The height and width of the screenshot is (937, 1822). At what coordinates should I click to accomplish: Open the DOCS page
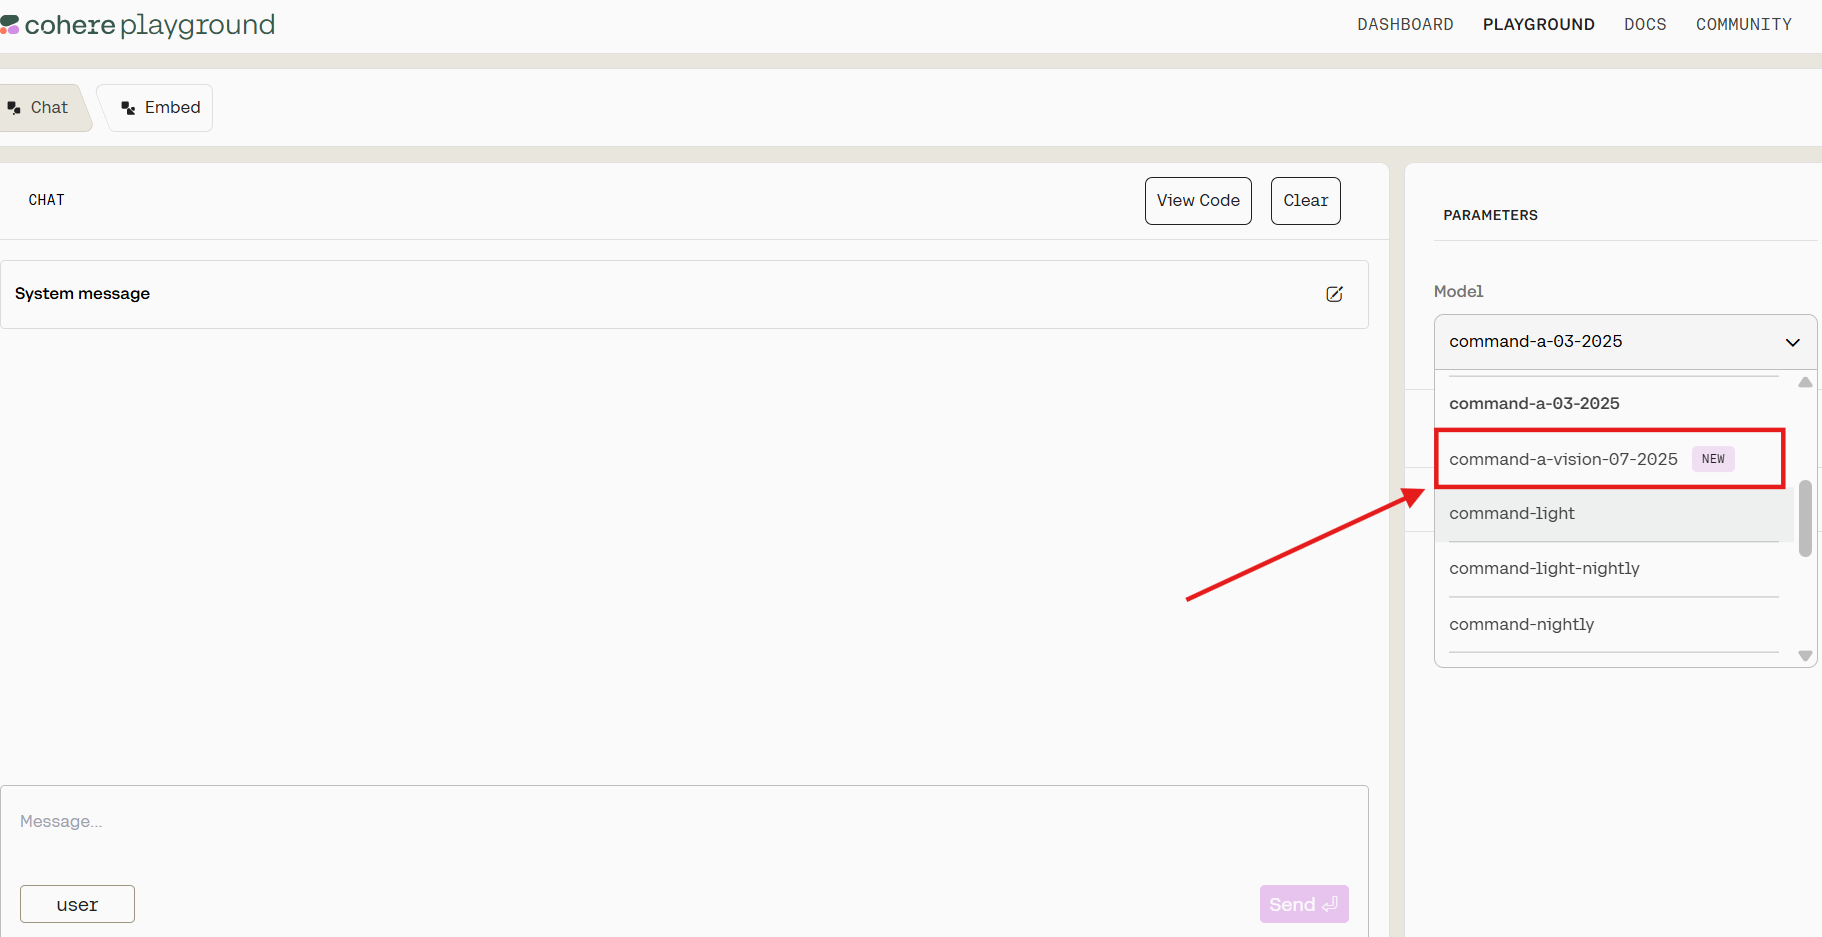pyautogui.click(x=1645, y=24)
